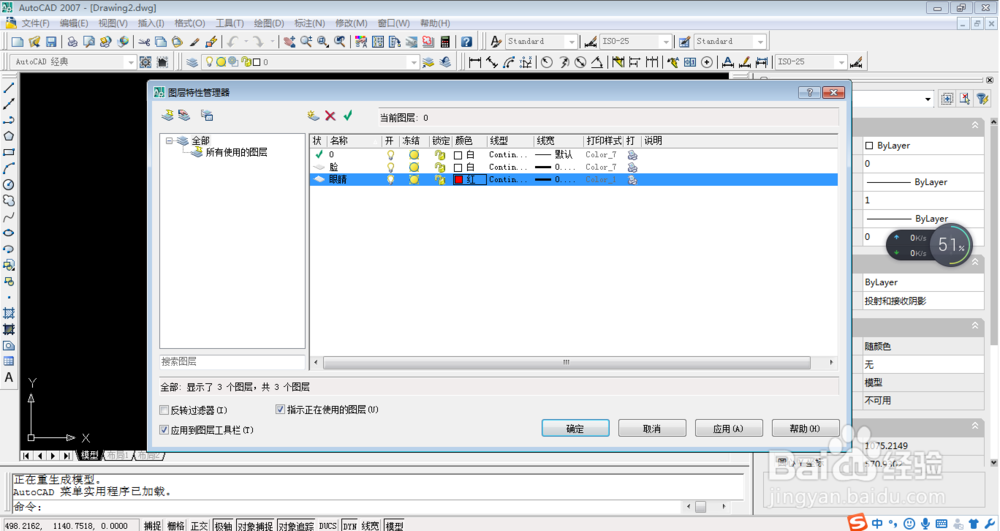This screenshot has width=1000, height=531.
Task: Switch to the 模型 layout tab
Action: coord(89,455)
